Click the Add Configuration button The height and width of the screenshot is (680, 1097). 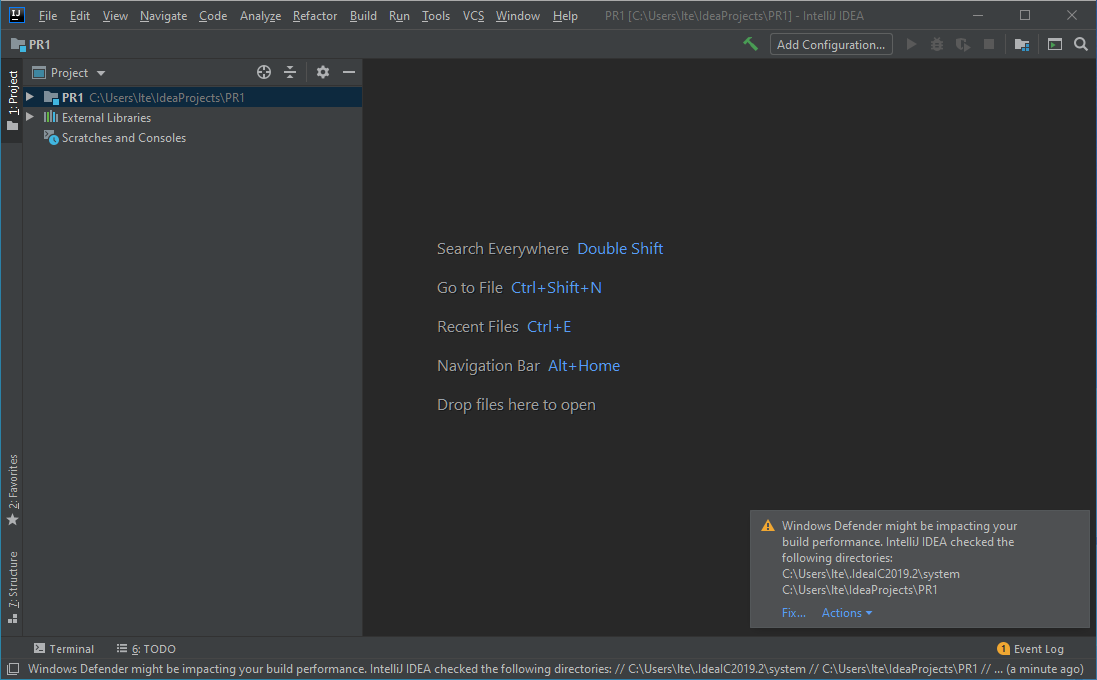coord(831,44)
